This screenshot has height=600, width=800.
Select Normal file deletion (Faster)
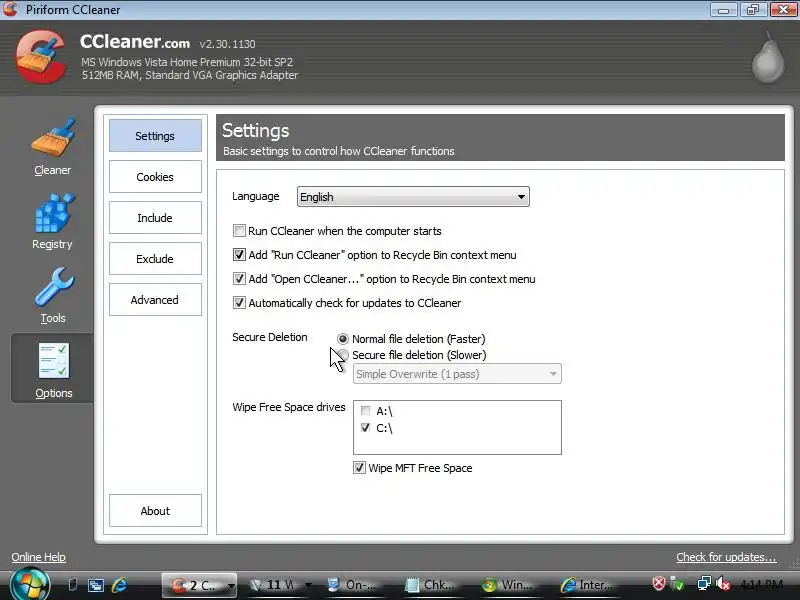click(343, 339)
